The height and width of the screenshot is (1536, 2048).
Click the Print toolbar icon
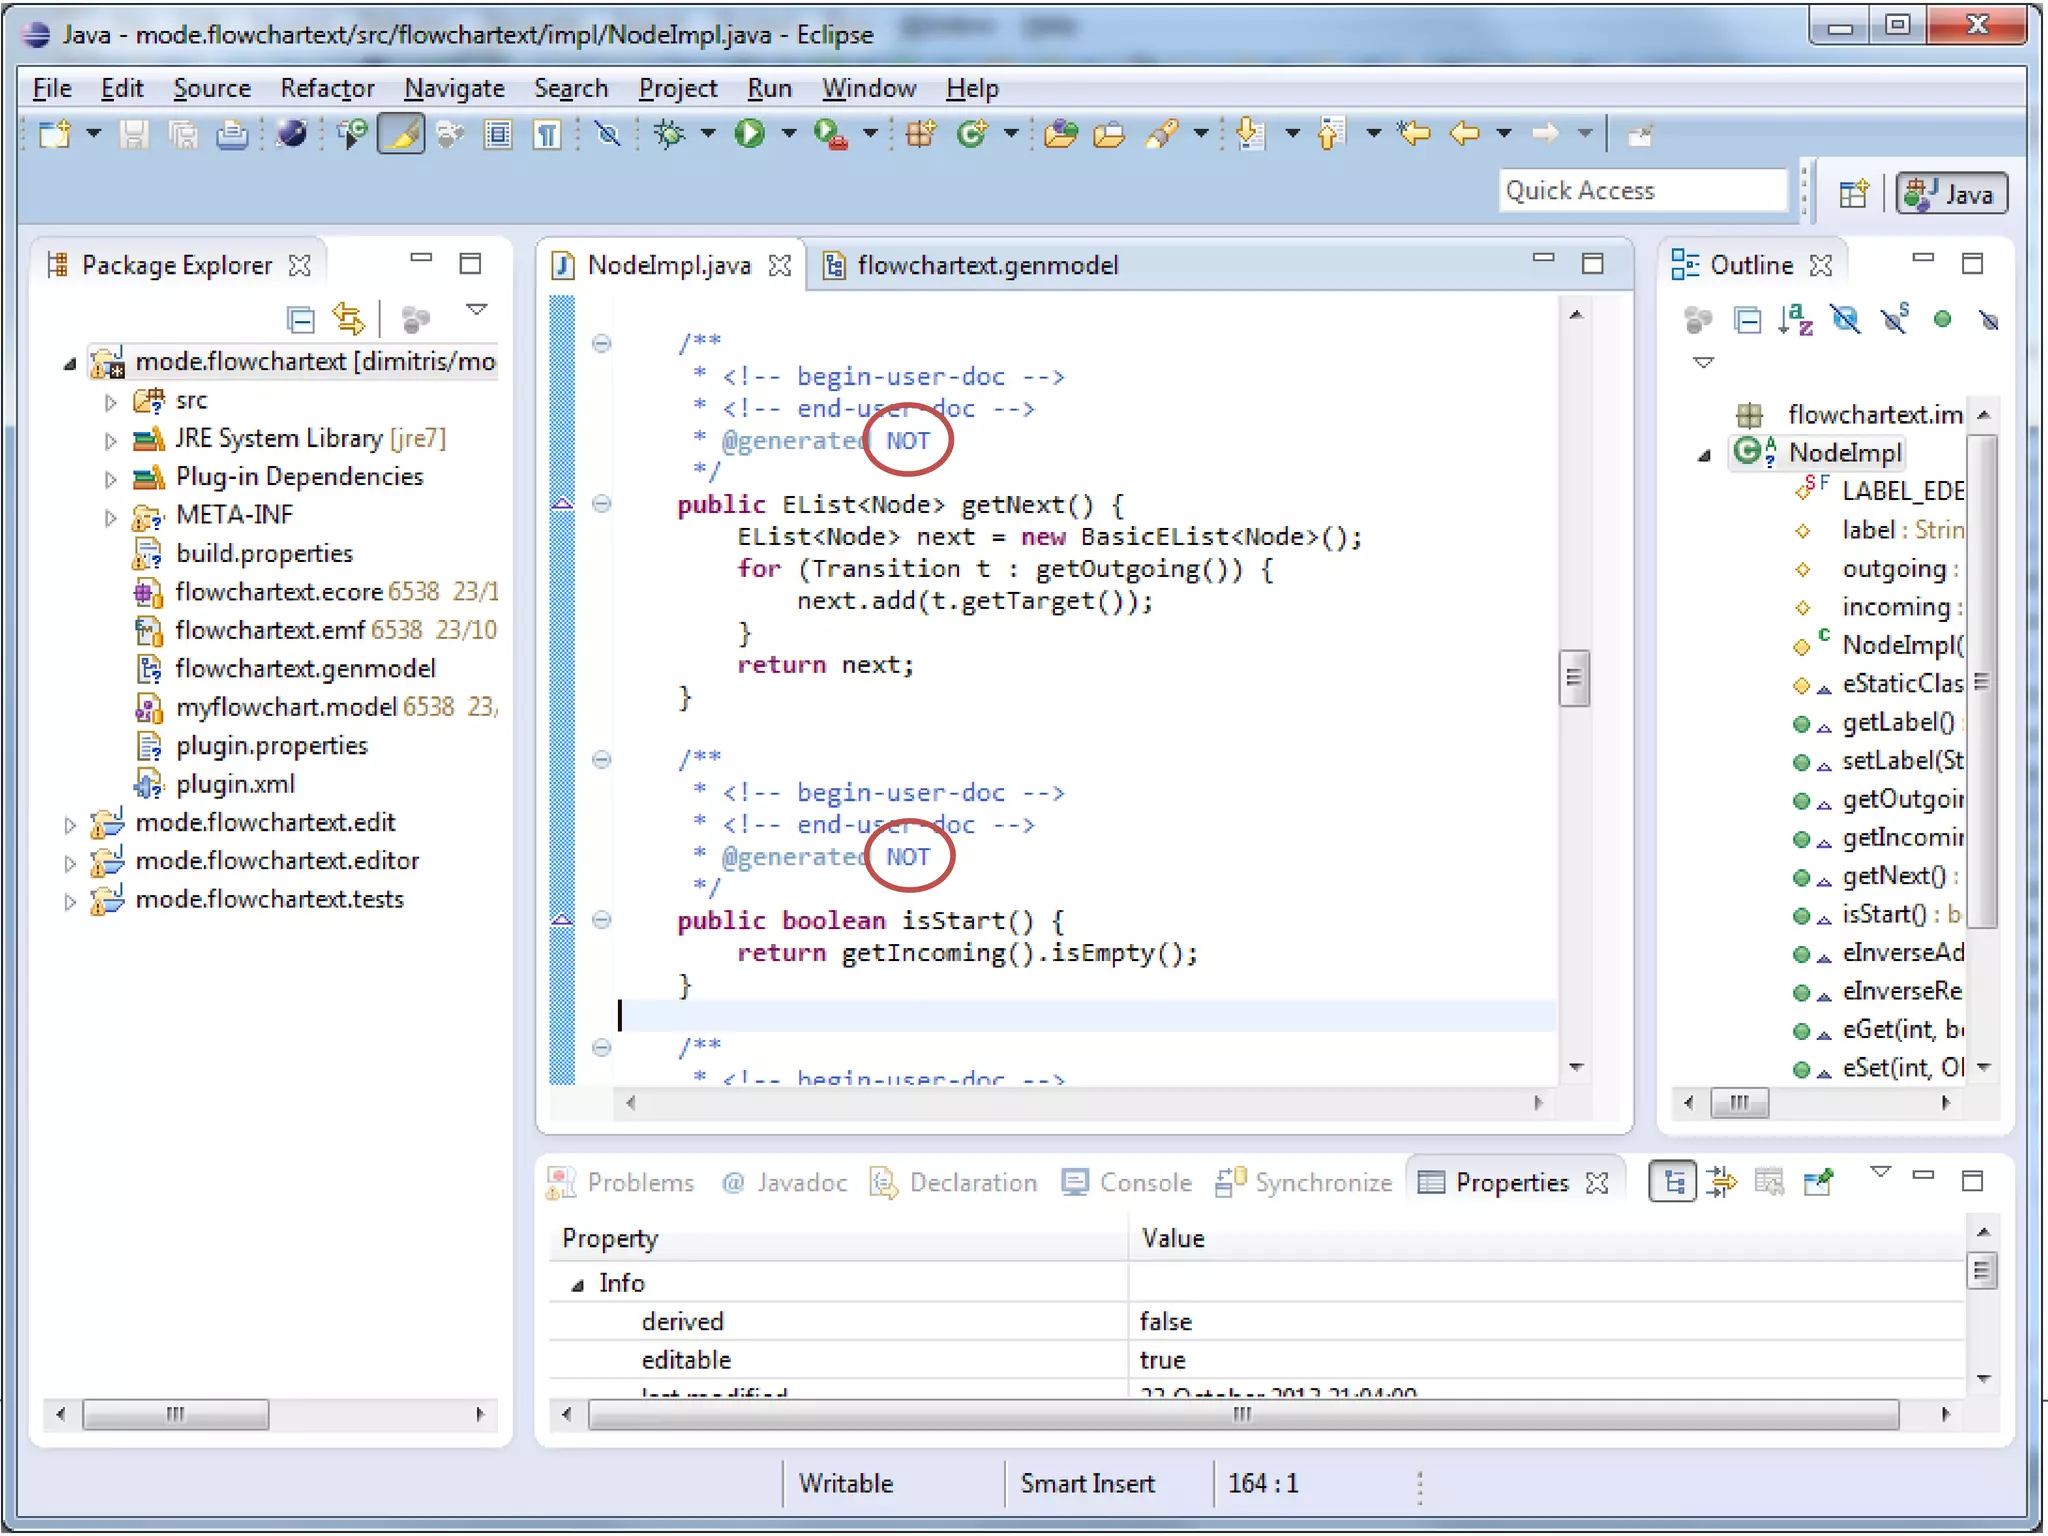click(x=232, y=134)
